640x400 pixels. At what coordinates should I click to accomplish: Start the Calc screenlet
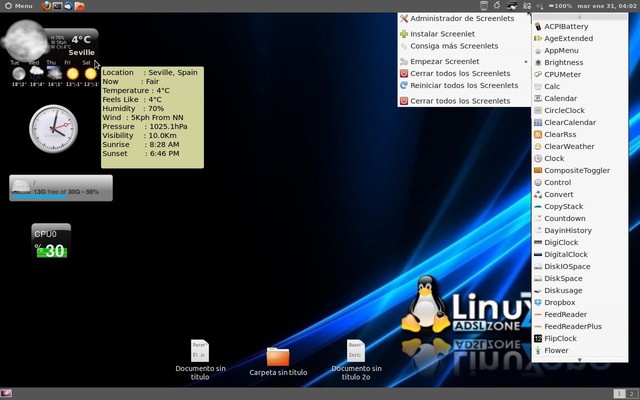(x=580, y=87)
